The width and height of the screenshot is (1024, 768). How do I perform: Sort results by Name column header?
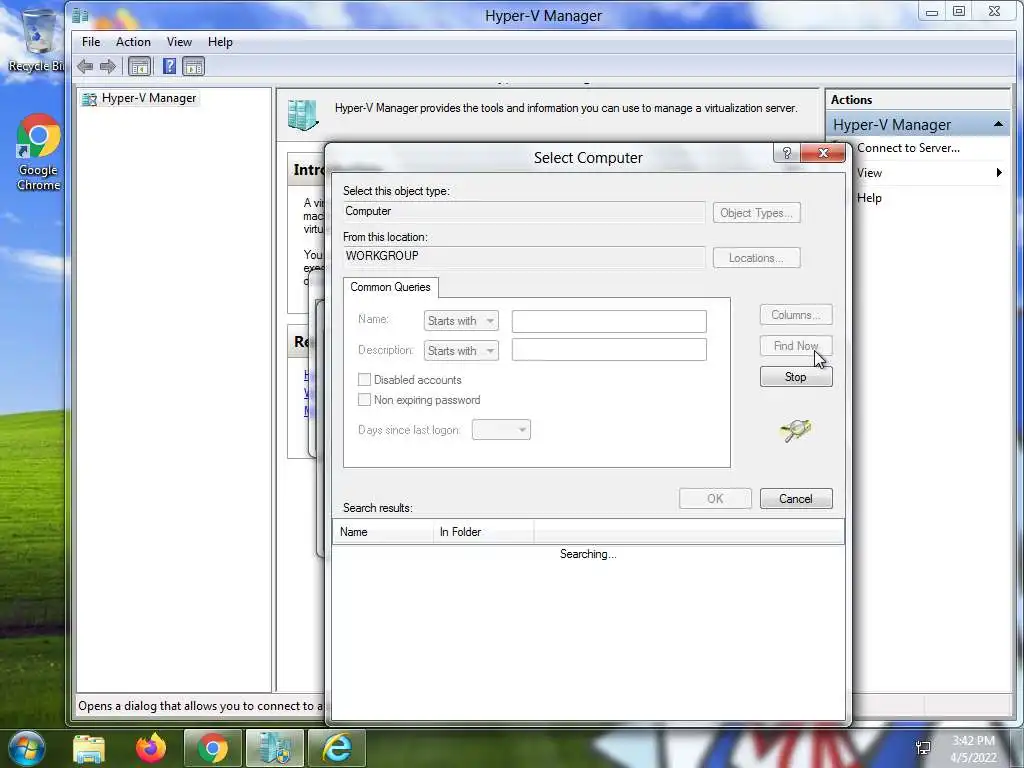point(383,532)
